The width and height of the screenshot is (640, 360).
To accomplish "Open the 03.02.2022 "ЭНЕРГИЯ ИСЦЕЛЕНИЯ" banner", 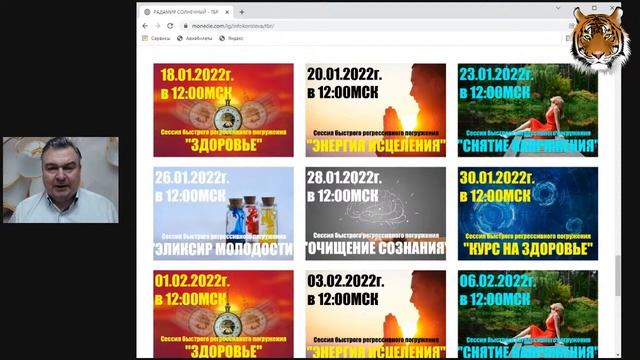I will (376, 314).
